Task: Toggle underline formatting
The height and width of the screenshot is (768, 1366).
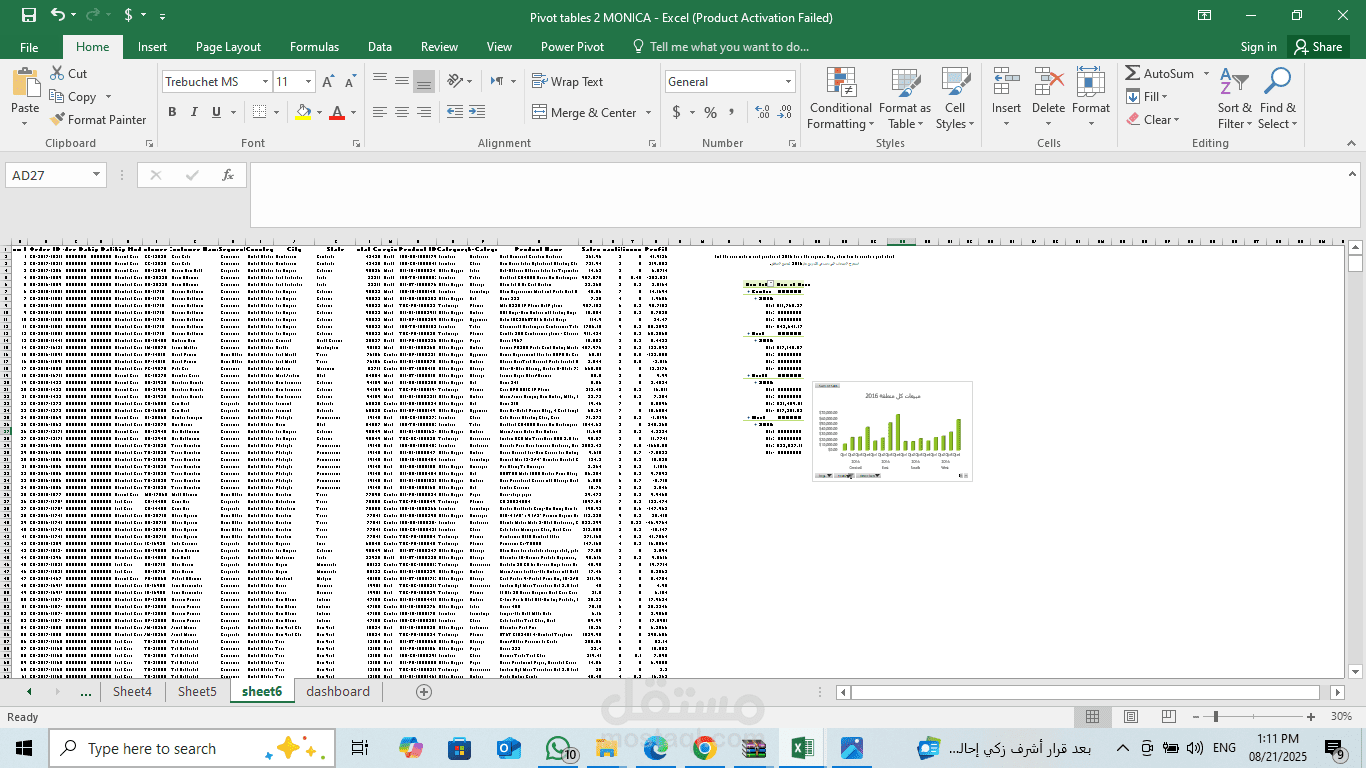Action: coord(214,112)
